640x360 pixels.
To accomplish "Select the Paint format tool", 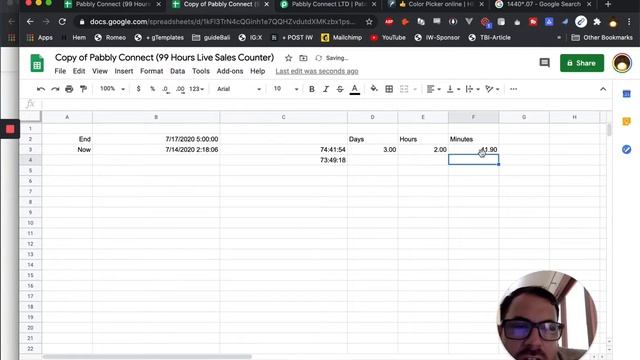I will coord(83,89).
